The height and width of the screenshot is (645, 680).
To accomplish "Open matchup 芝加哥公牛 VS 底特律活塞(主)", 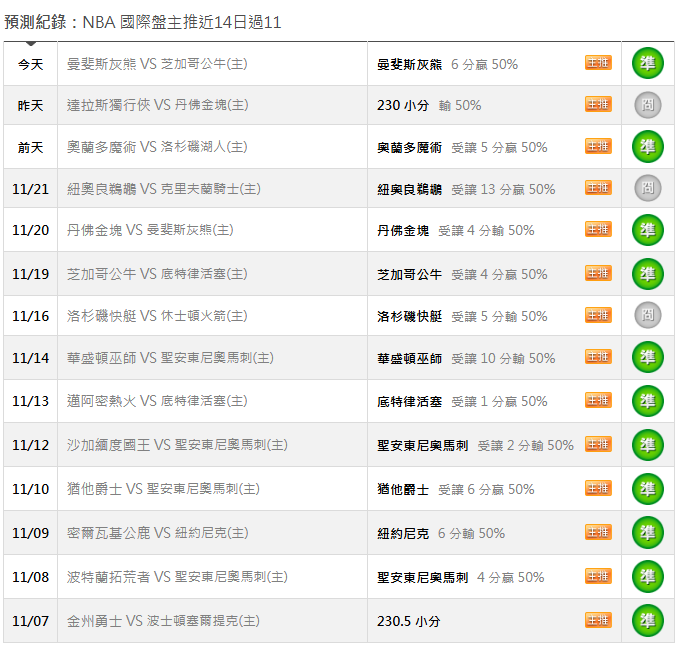I will tap(157, 274).
